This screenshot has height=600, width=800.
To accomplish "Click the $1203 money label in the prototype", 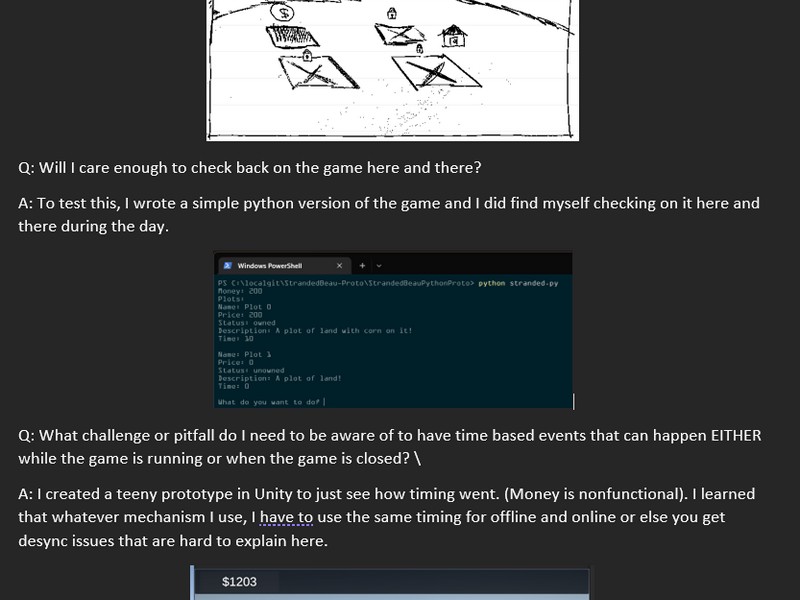I will 239,582.
